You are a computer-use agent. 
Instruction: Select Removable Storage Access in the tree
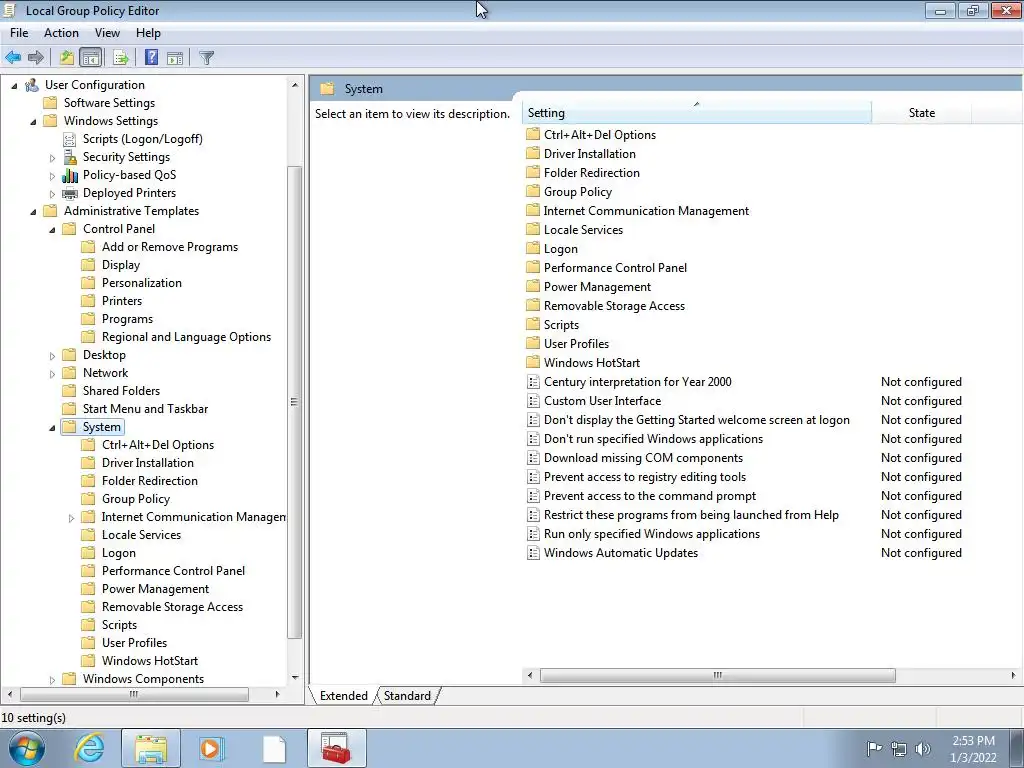point(172,607)
